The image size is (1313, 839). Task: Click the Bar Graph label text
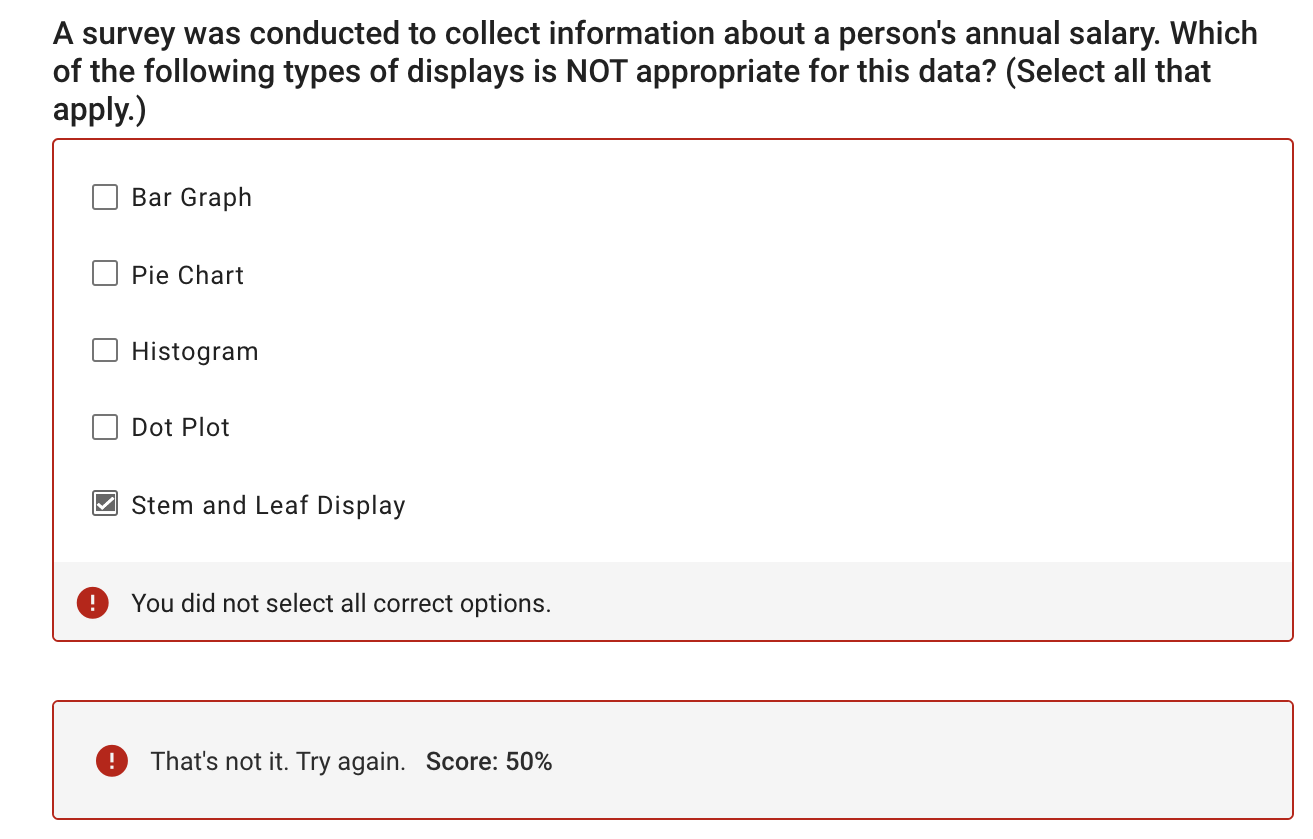(x=191, y=197)
